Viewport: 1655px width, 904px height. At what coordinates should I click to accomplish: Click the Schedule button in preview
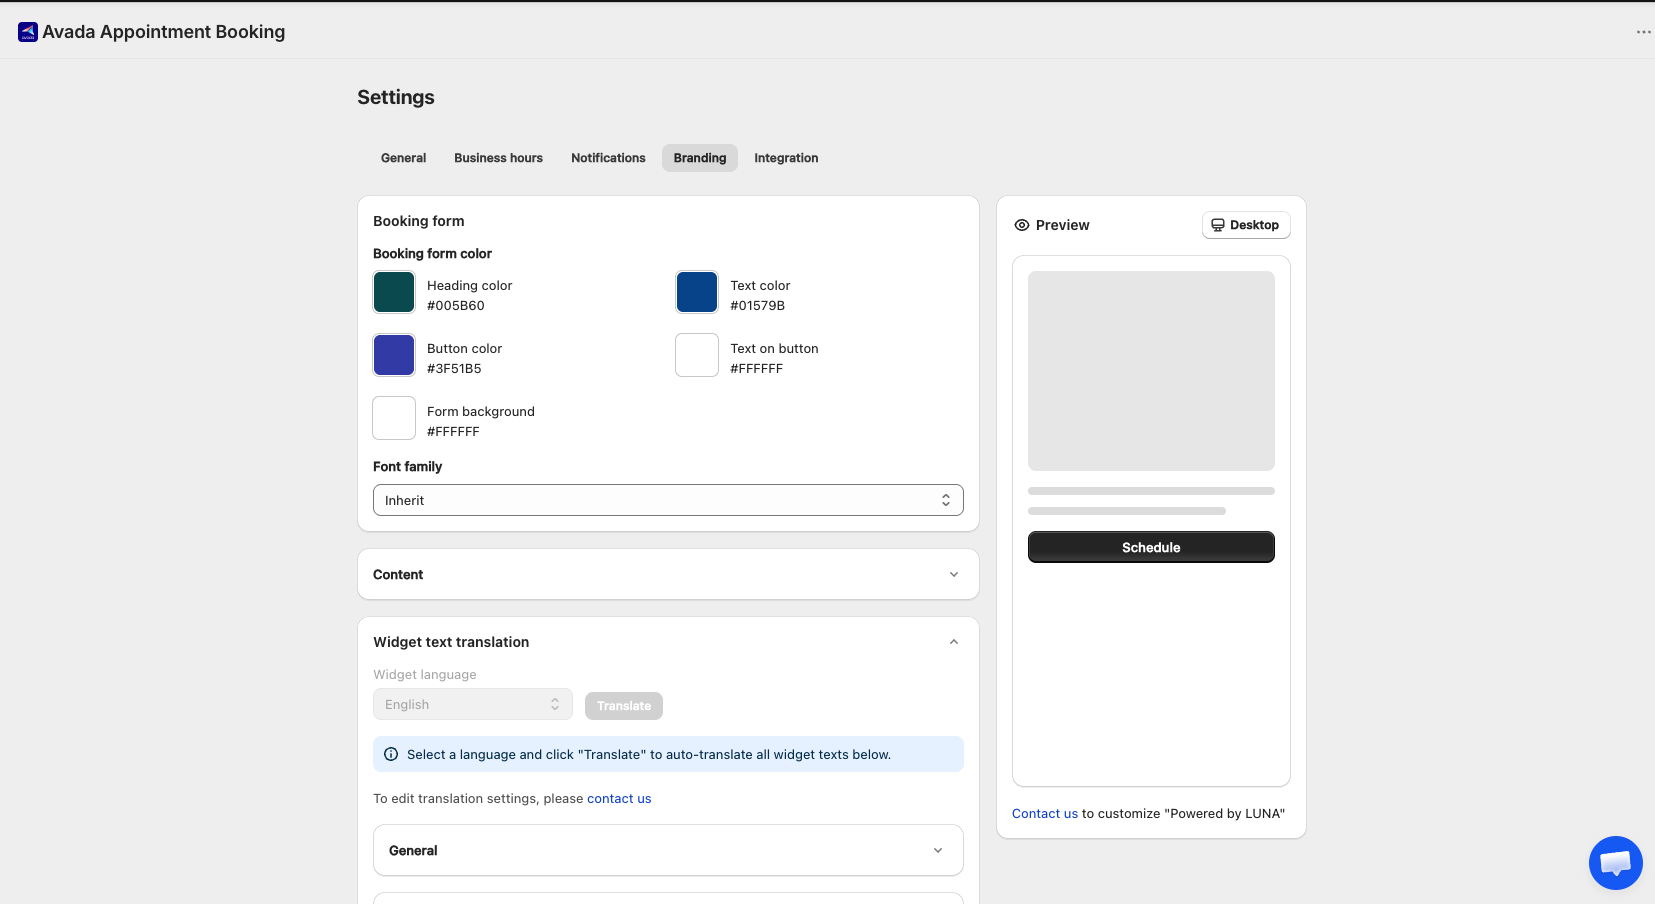pos(1151,547)
